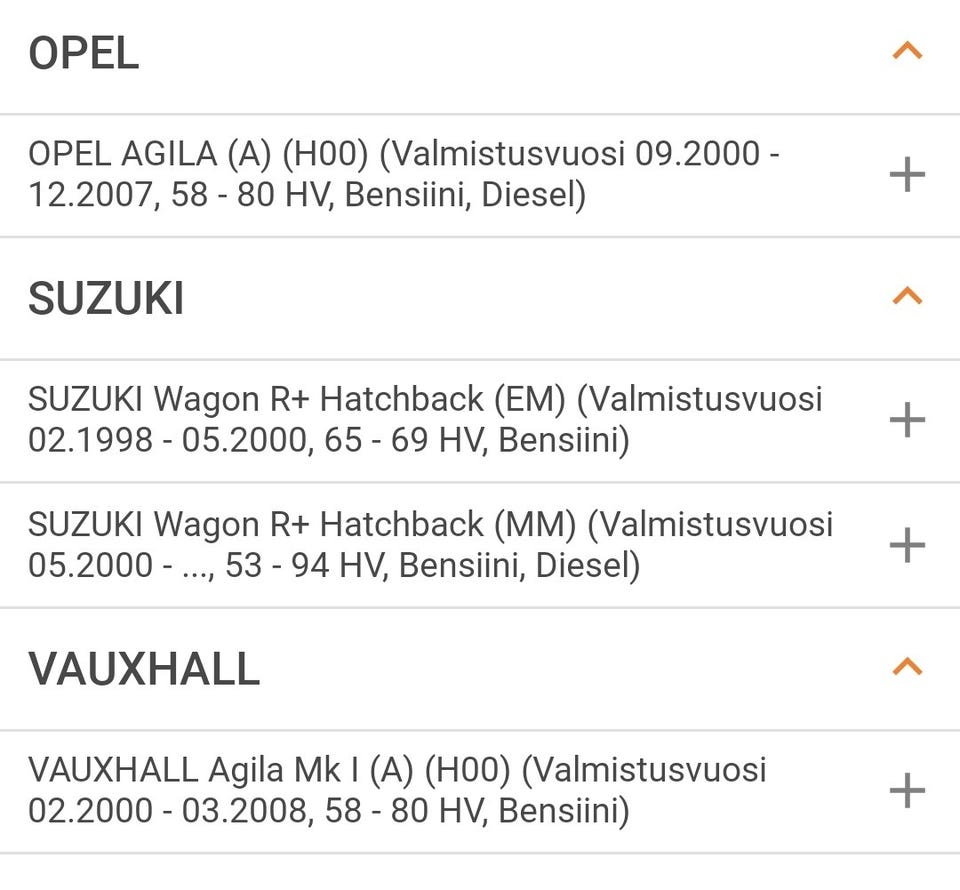Collapse the OPEL section using its orange chevron
Viewport: 960px width, 890px height.
(906, 50)
